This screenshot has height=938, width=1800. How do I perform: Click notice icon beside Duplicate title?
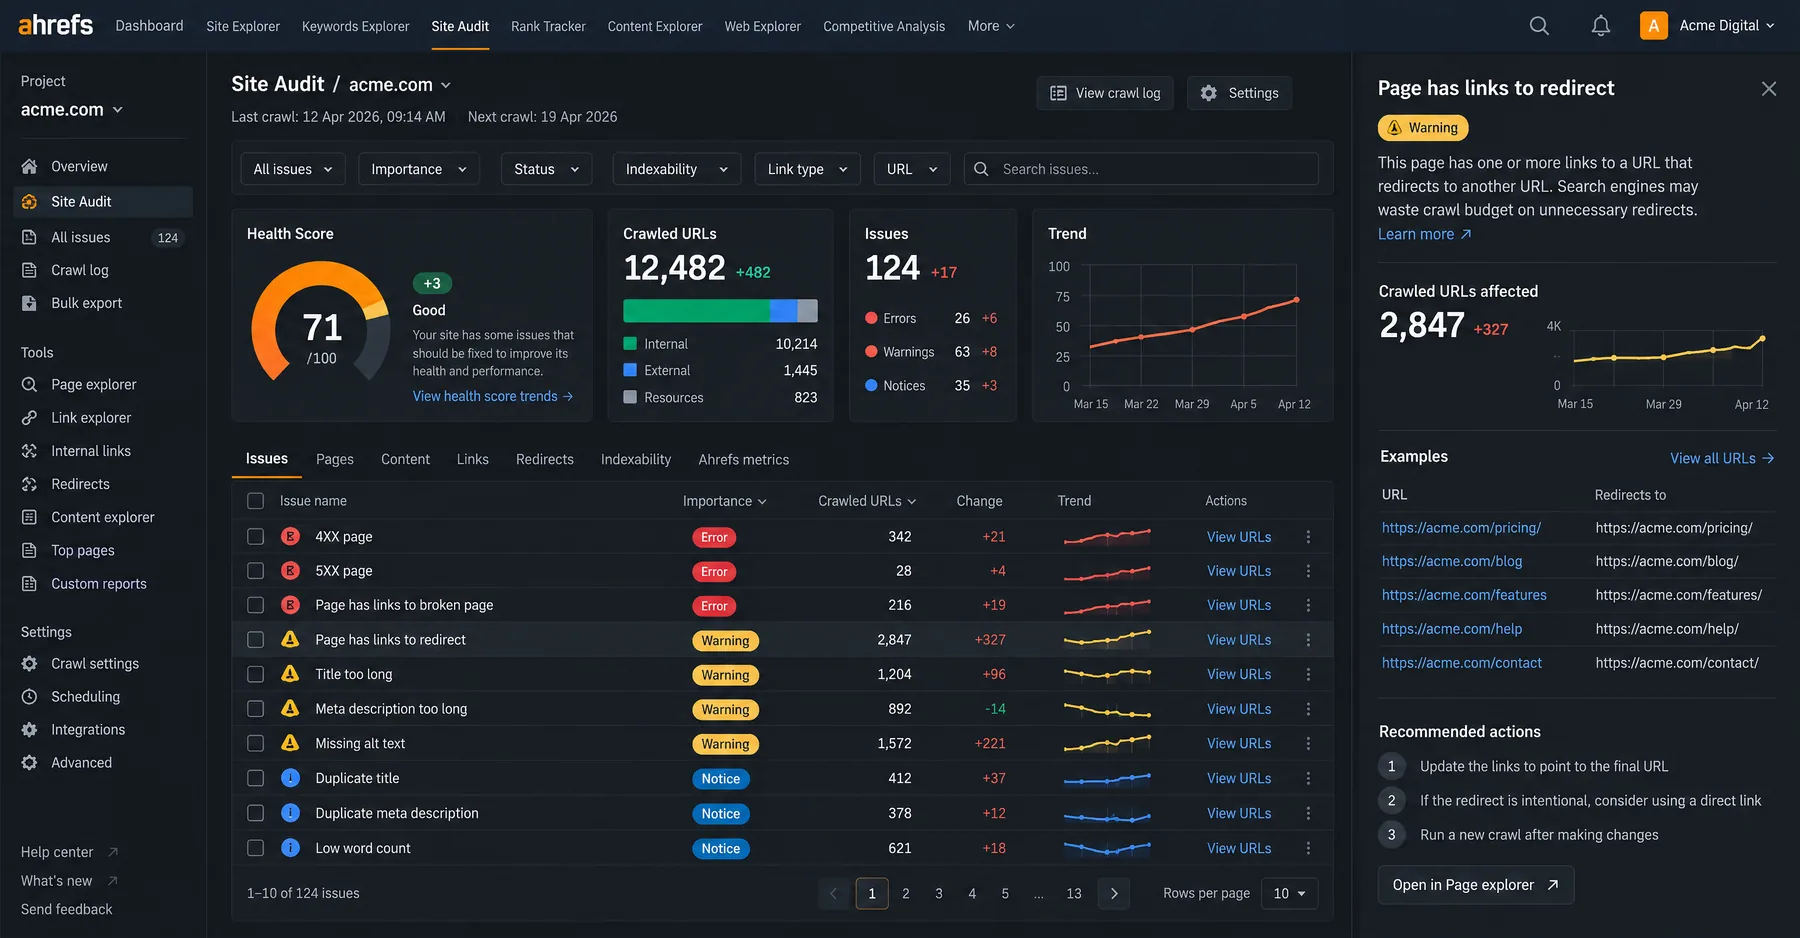click(290, 778)
